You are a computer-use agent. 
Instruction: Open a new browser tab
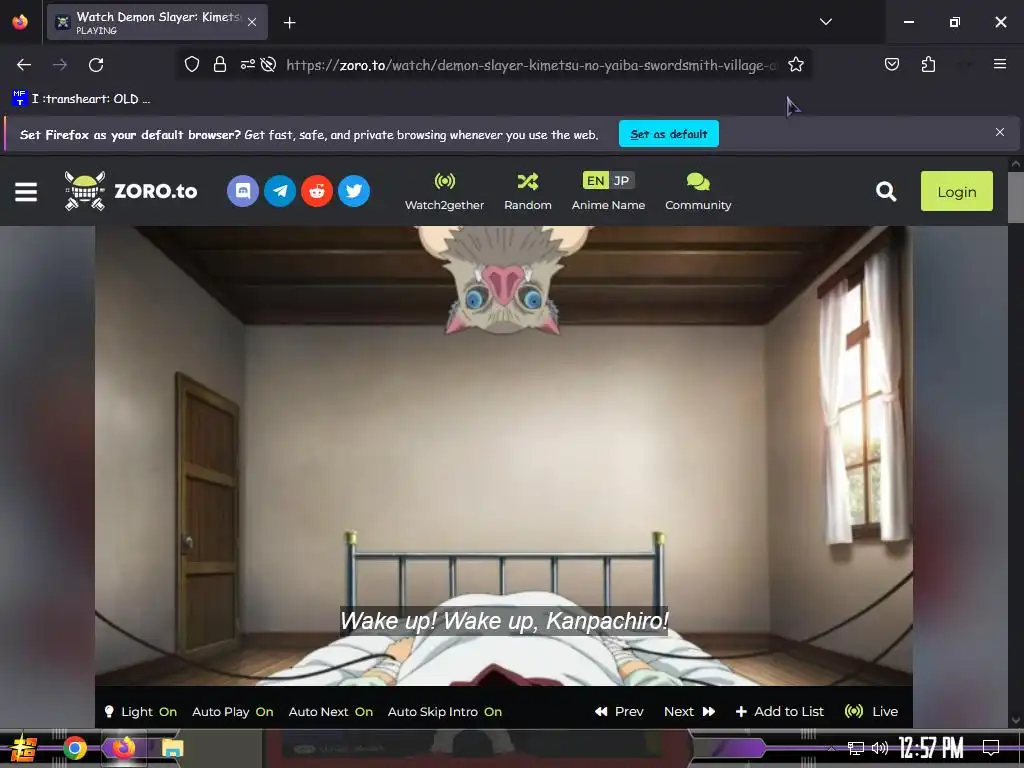[x=289, y=23]
